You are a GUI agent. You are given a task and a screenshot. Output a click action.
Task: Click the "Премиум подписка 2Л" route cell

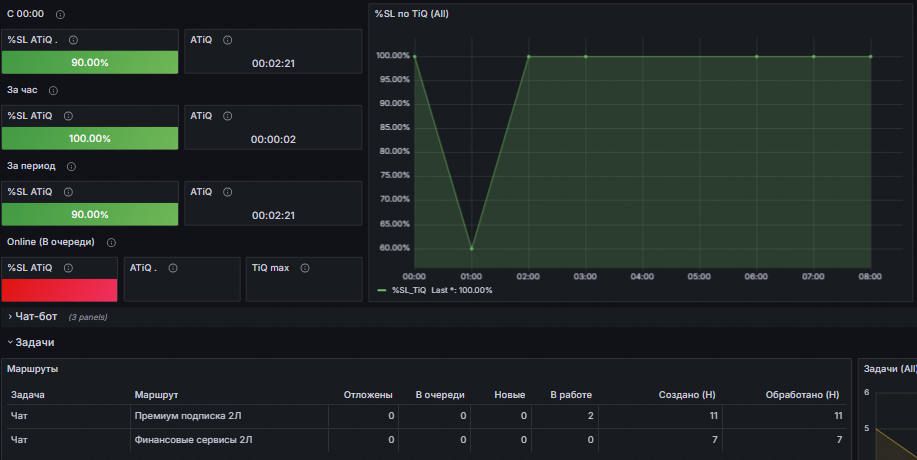187,415
